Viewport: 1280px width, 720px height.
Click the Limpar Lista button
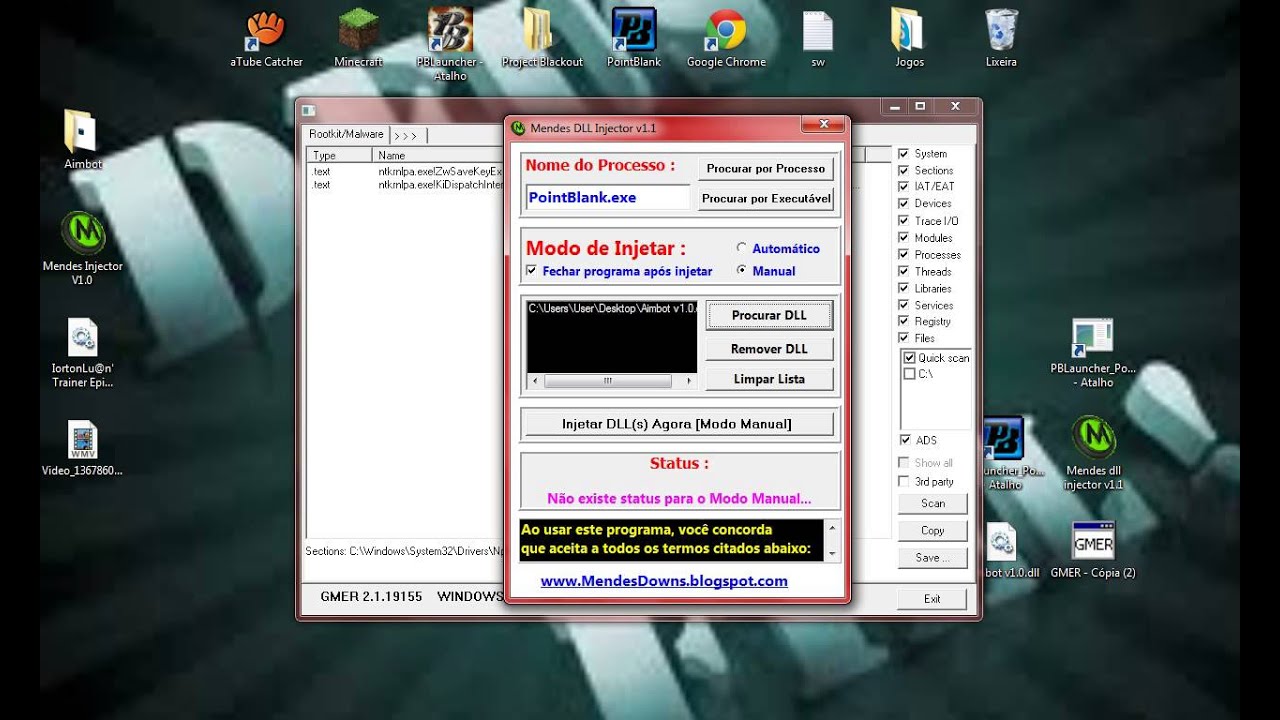point(769,379)
